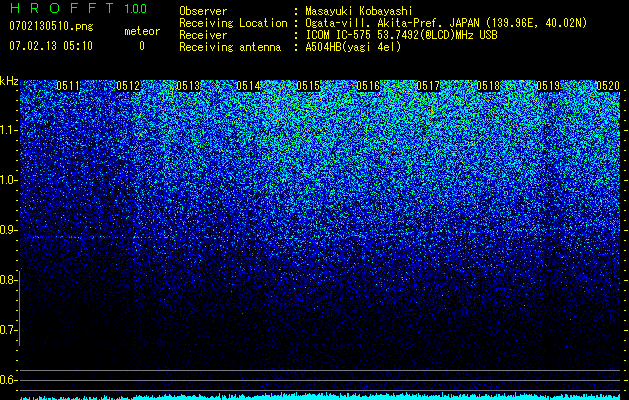
Task: Click the observer name Masayuki Kobayashi
Action: click(x=359, y=11)
